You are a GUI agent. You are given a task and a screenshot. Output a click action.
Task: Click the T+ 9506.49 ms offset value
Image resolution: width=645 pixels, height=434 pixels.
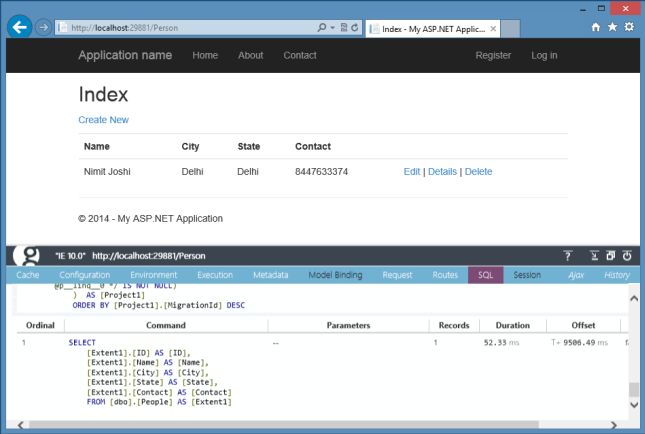[x=580, y=342]
